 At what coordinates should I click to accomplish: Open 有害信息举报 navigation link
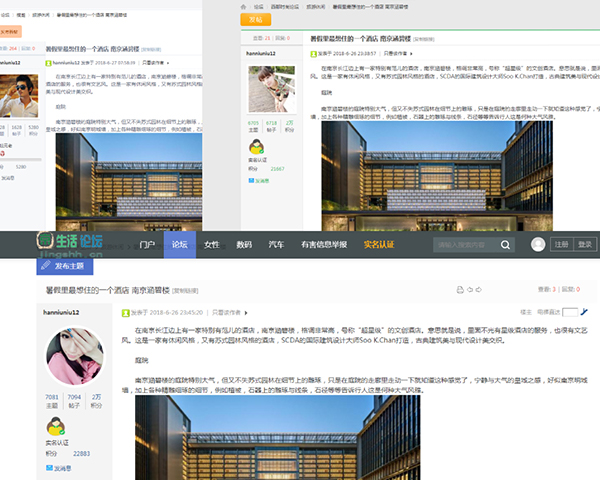(324, 244)
